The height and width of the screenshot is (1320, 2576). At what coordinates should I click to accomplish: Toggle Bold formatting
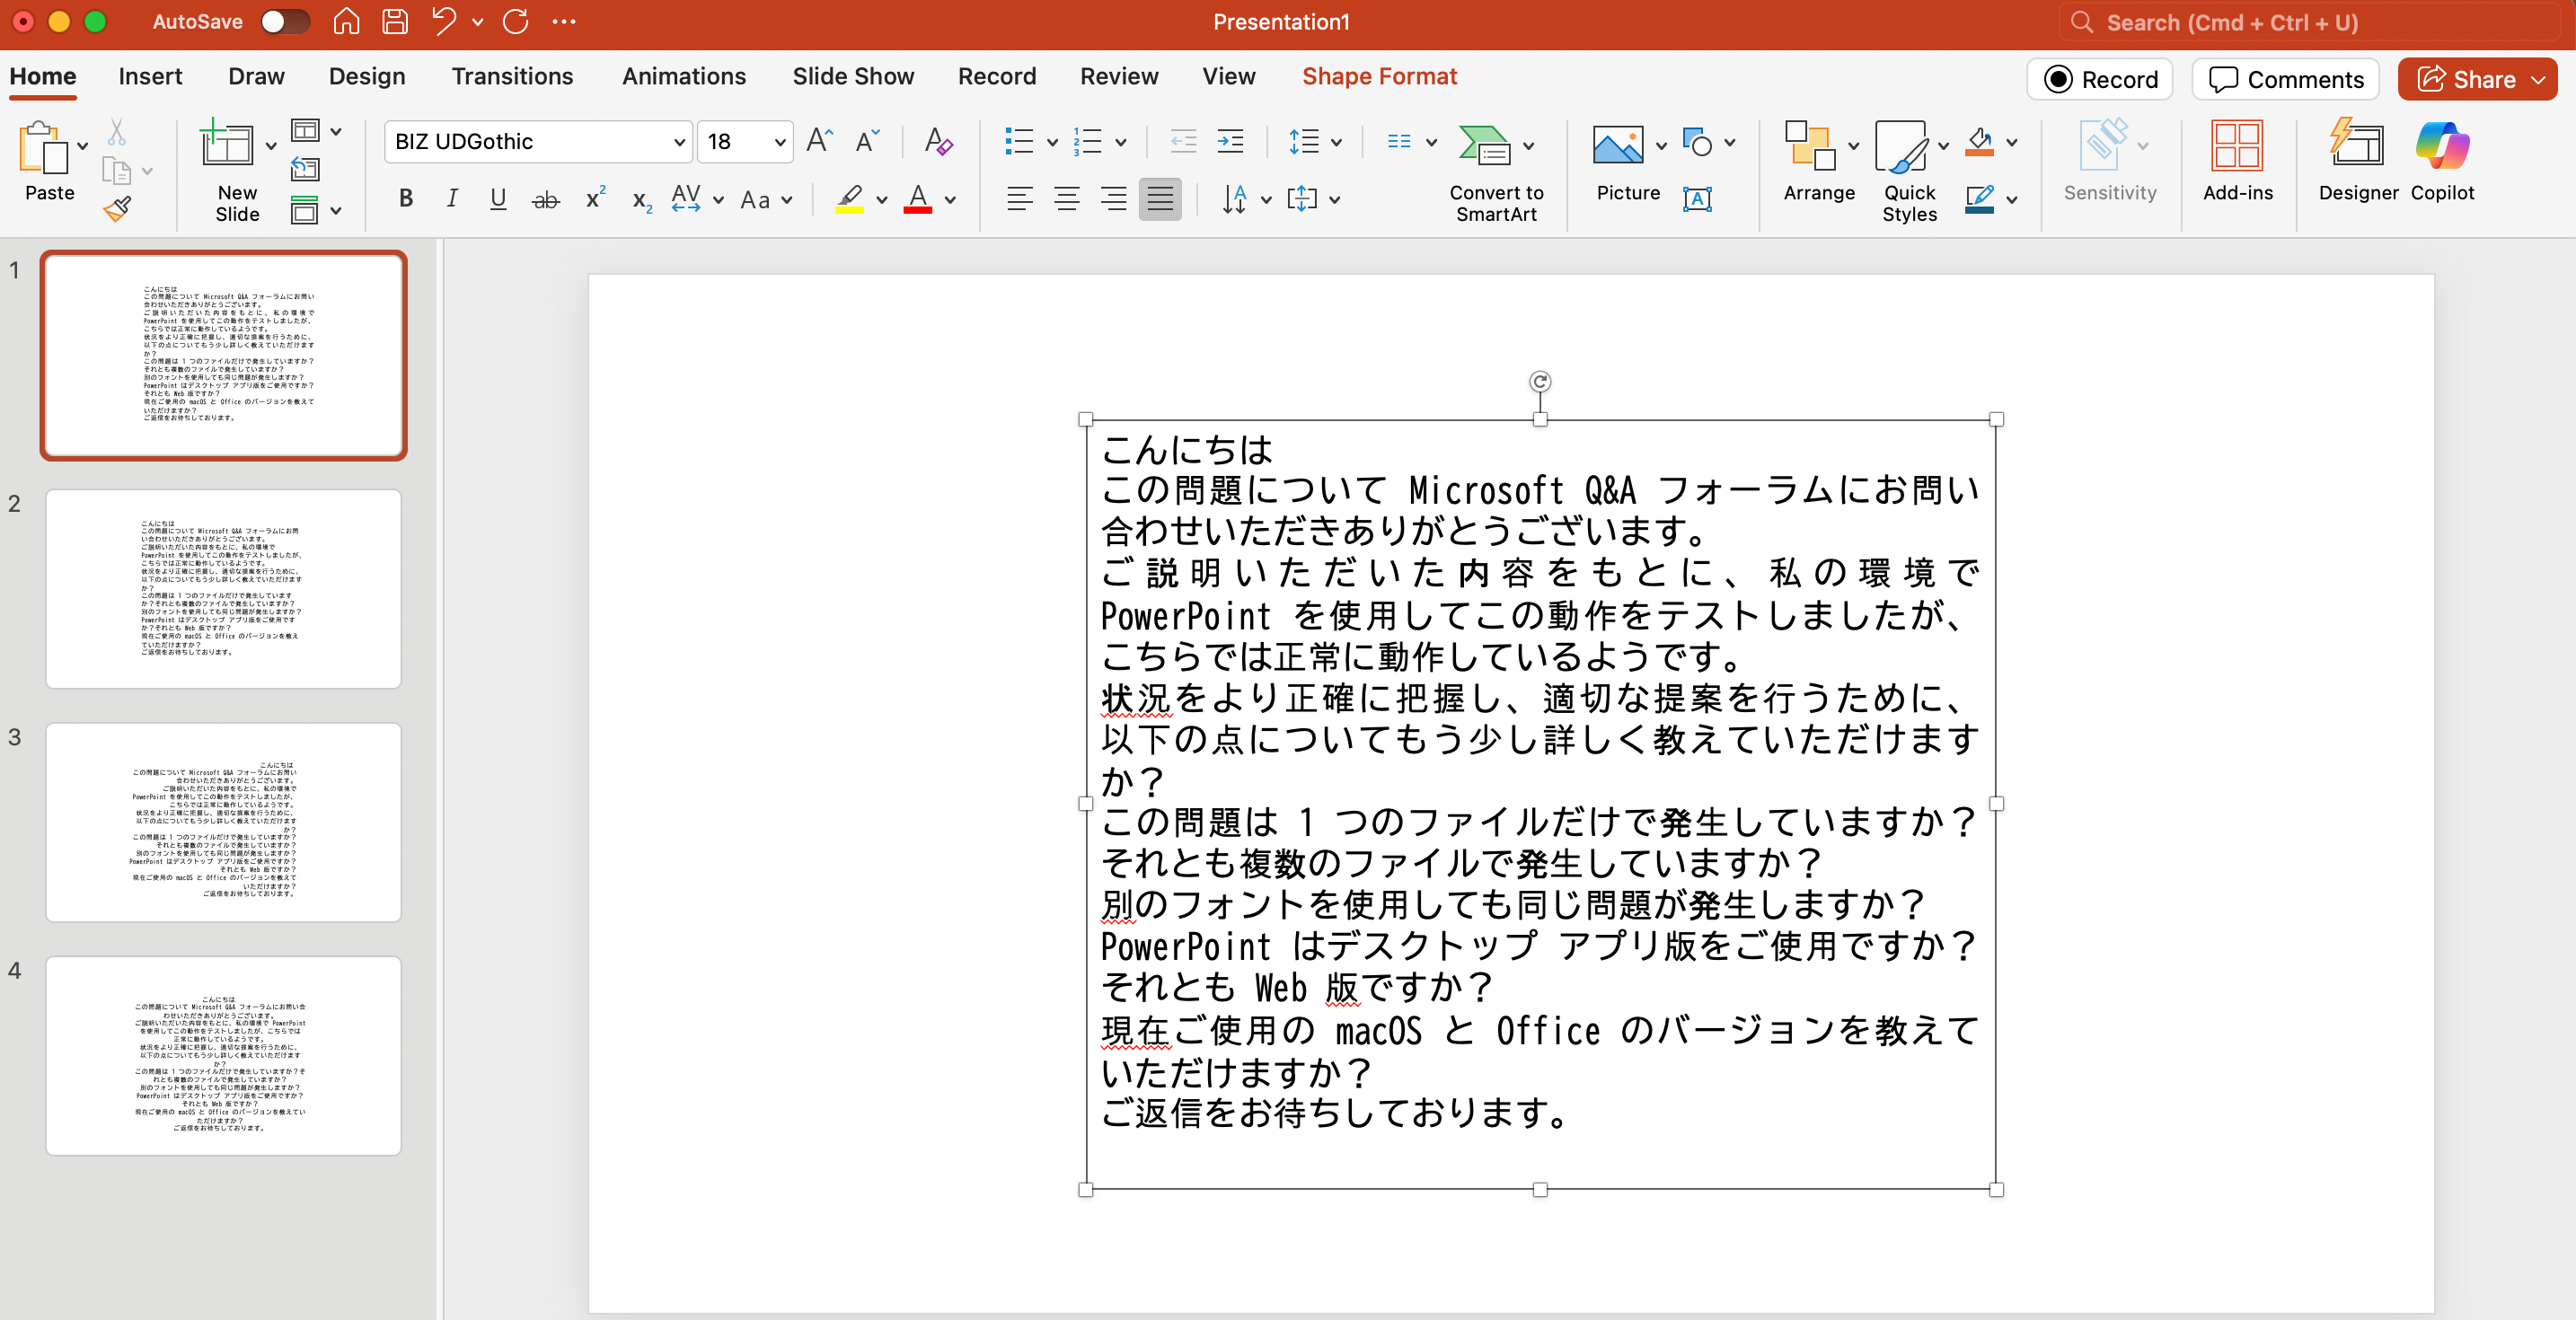pos(406,199)
